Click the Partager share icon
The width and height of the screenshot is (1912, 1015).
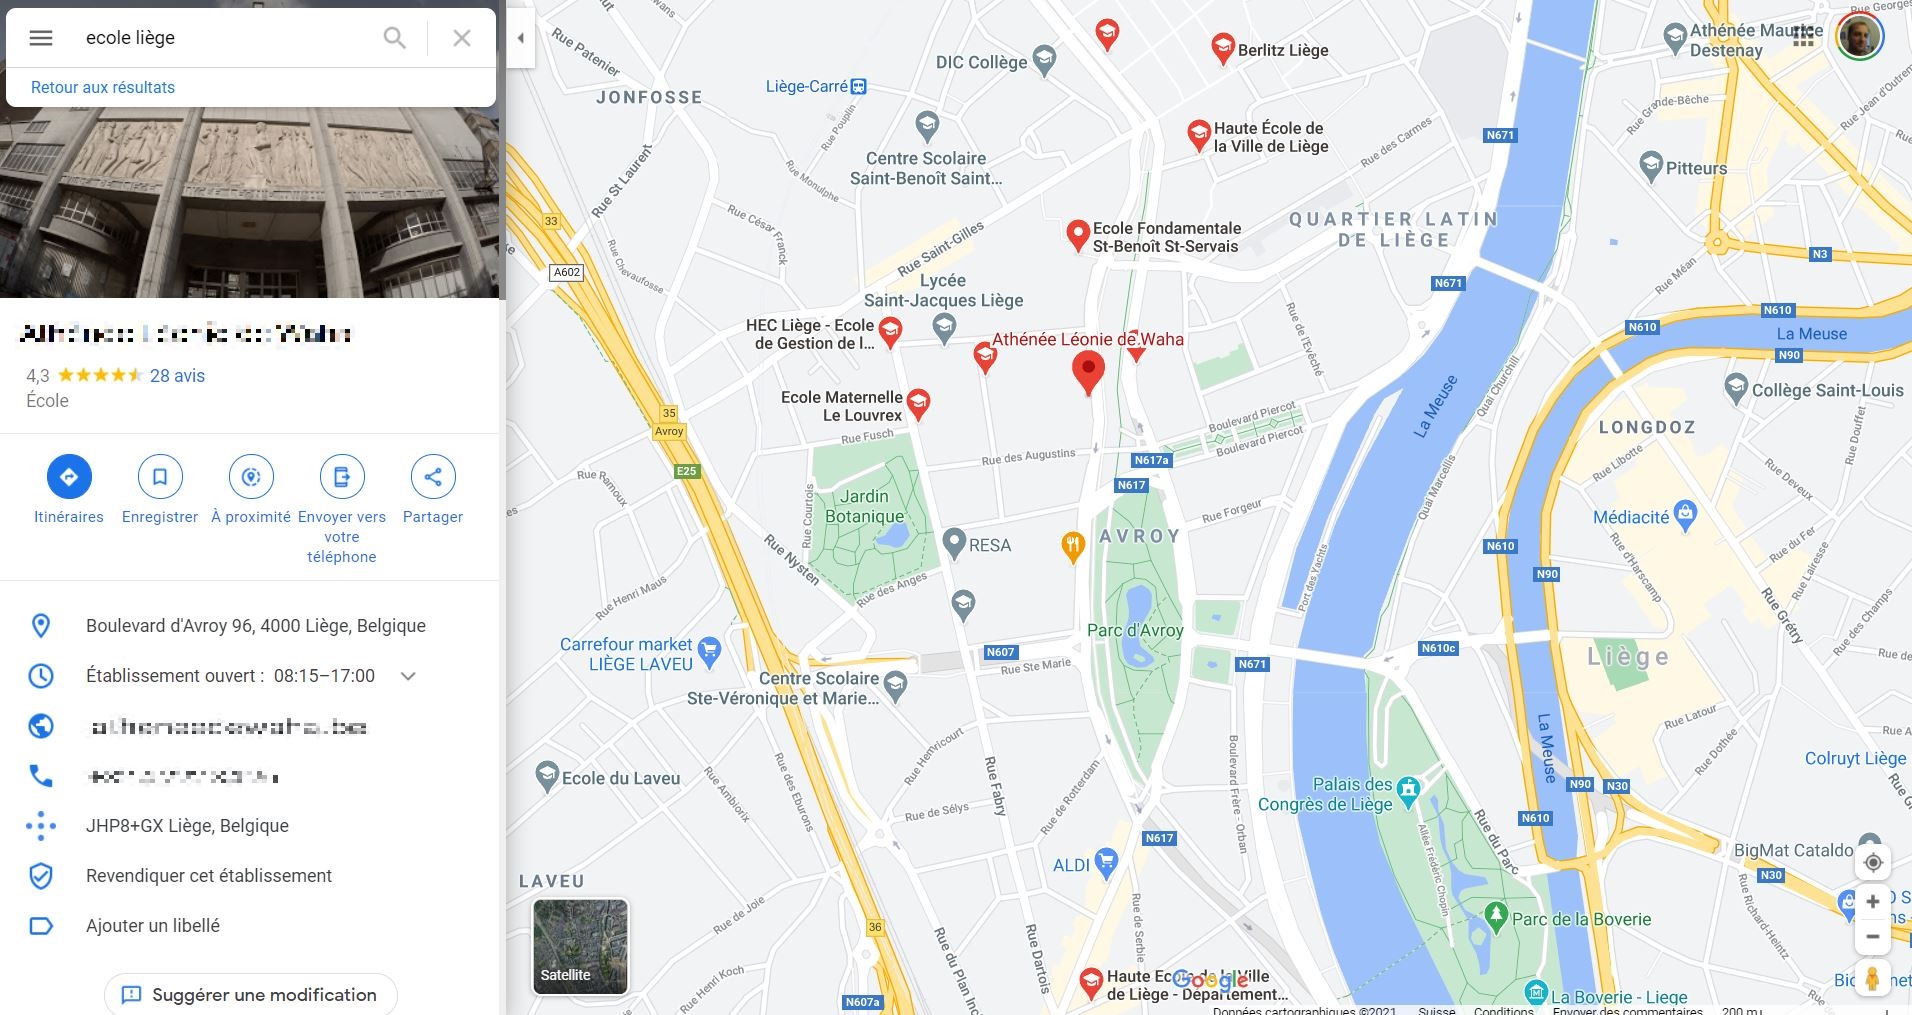(x=433, y=476)
